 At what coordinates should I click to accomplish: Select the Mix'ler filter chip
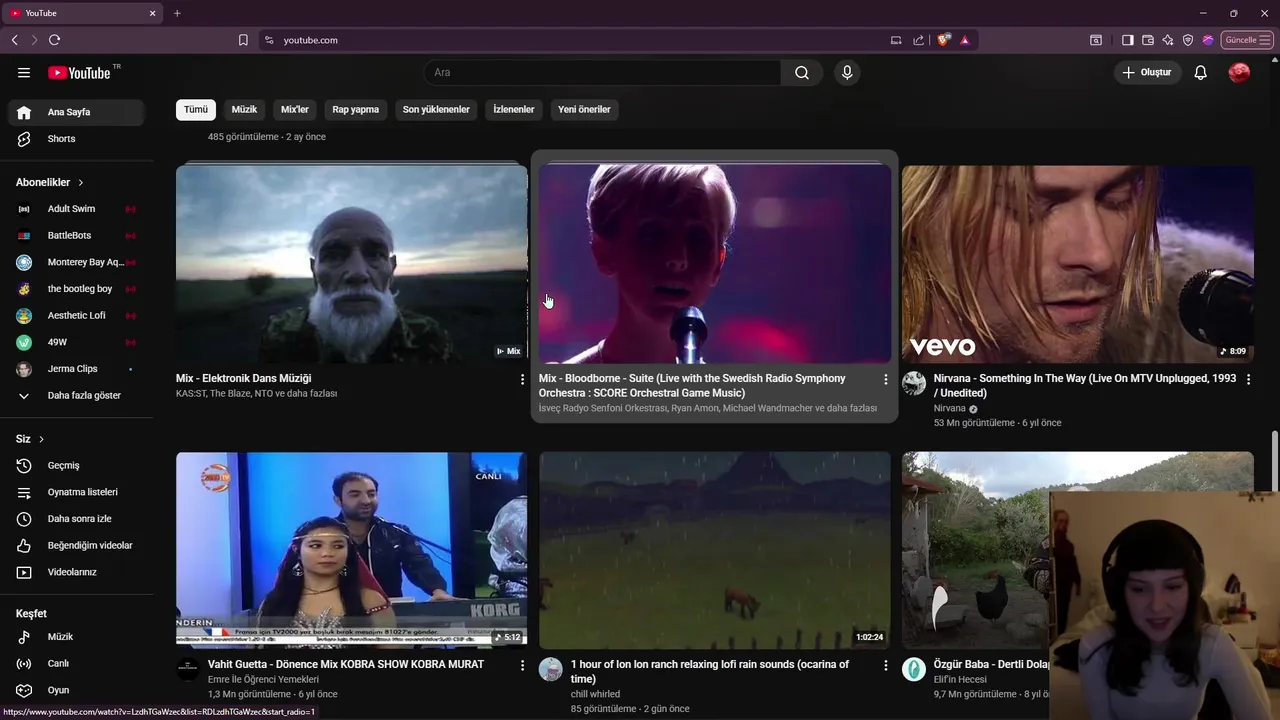click(x=295, y=109)
